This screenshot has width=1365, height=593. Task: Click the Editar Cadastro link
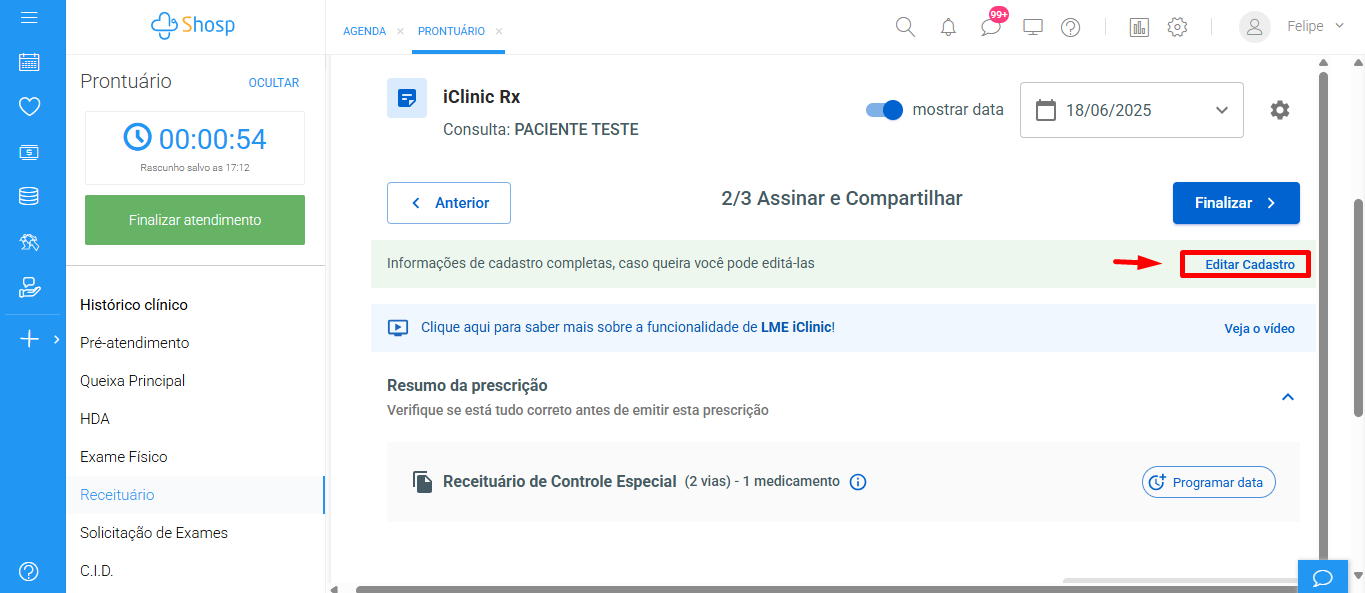pyautogui.click(x=1250, y=265)
